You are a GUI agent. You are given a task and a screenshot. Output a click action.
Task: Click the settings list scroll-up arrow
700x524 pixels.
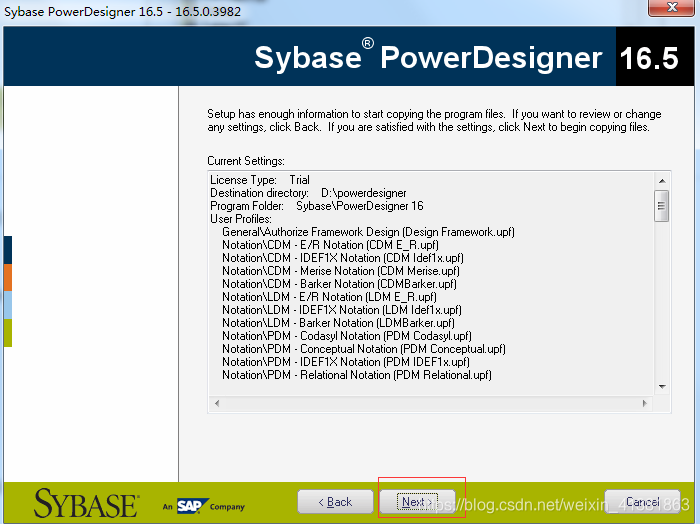click(x=662, y=181)
